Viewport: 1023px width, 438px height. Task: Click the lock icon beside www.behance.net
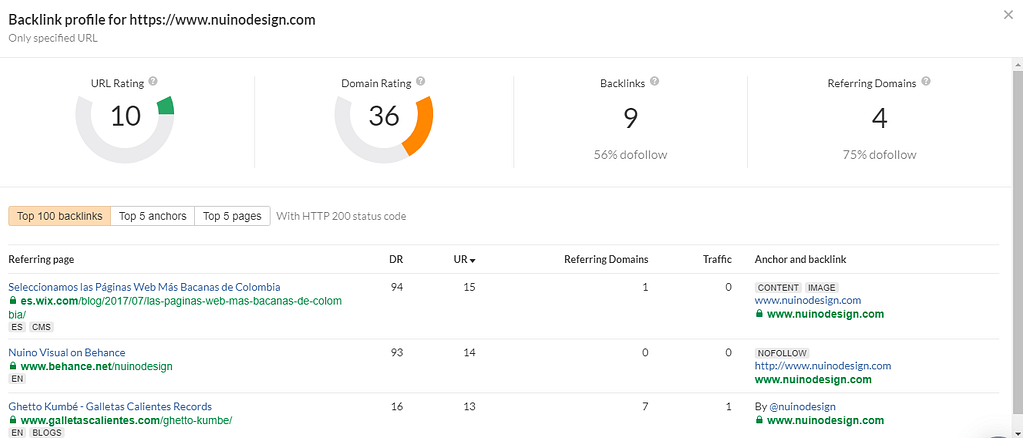tap(12, 366)
